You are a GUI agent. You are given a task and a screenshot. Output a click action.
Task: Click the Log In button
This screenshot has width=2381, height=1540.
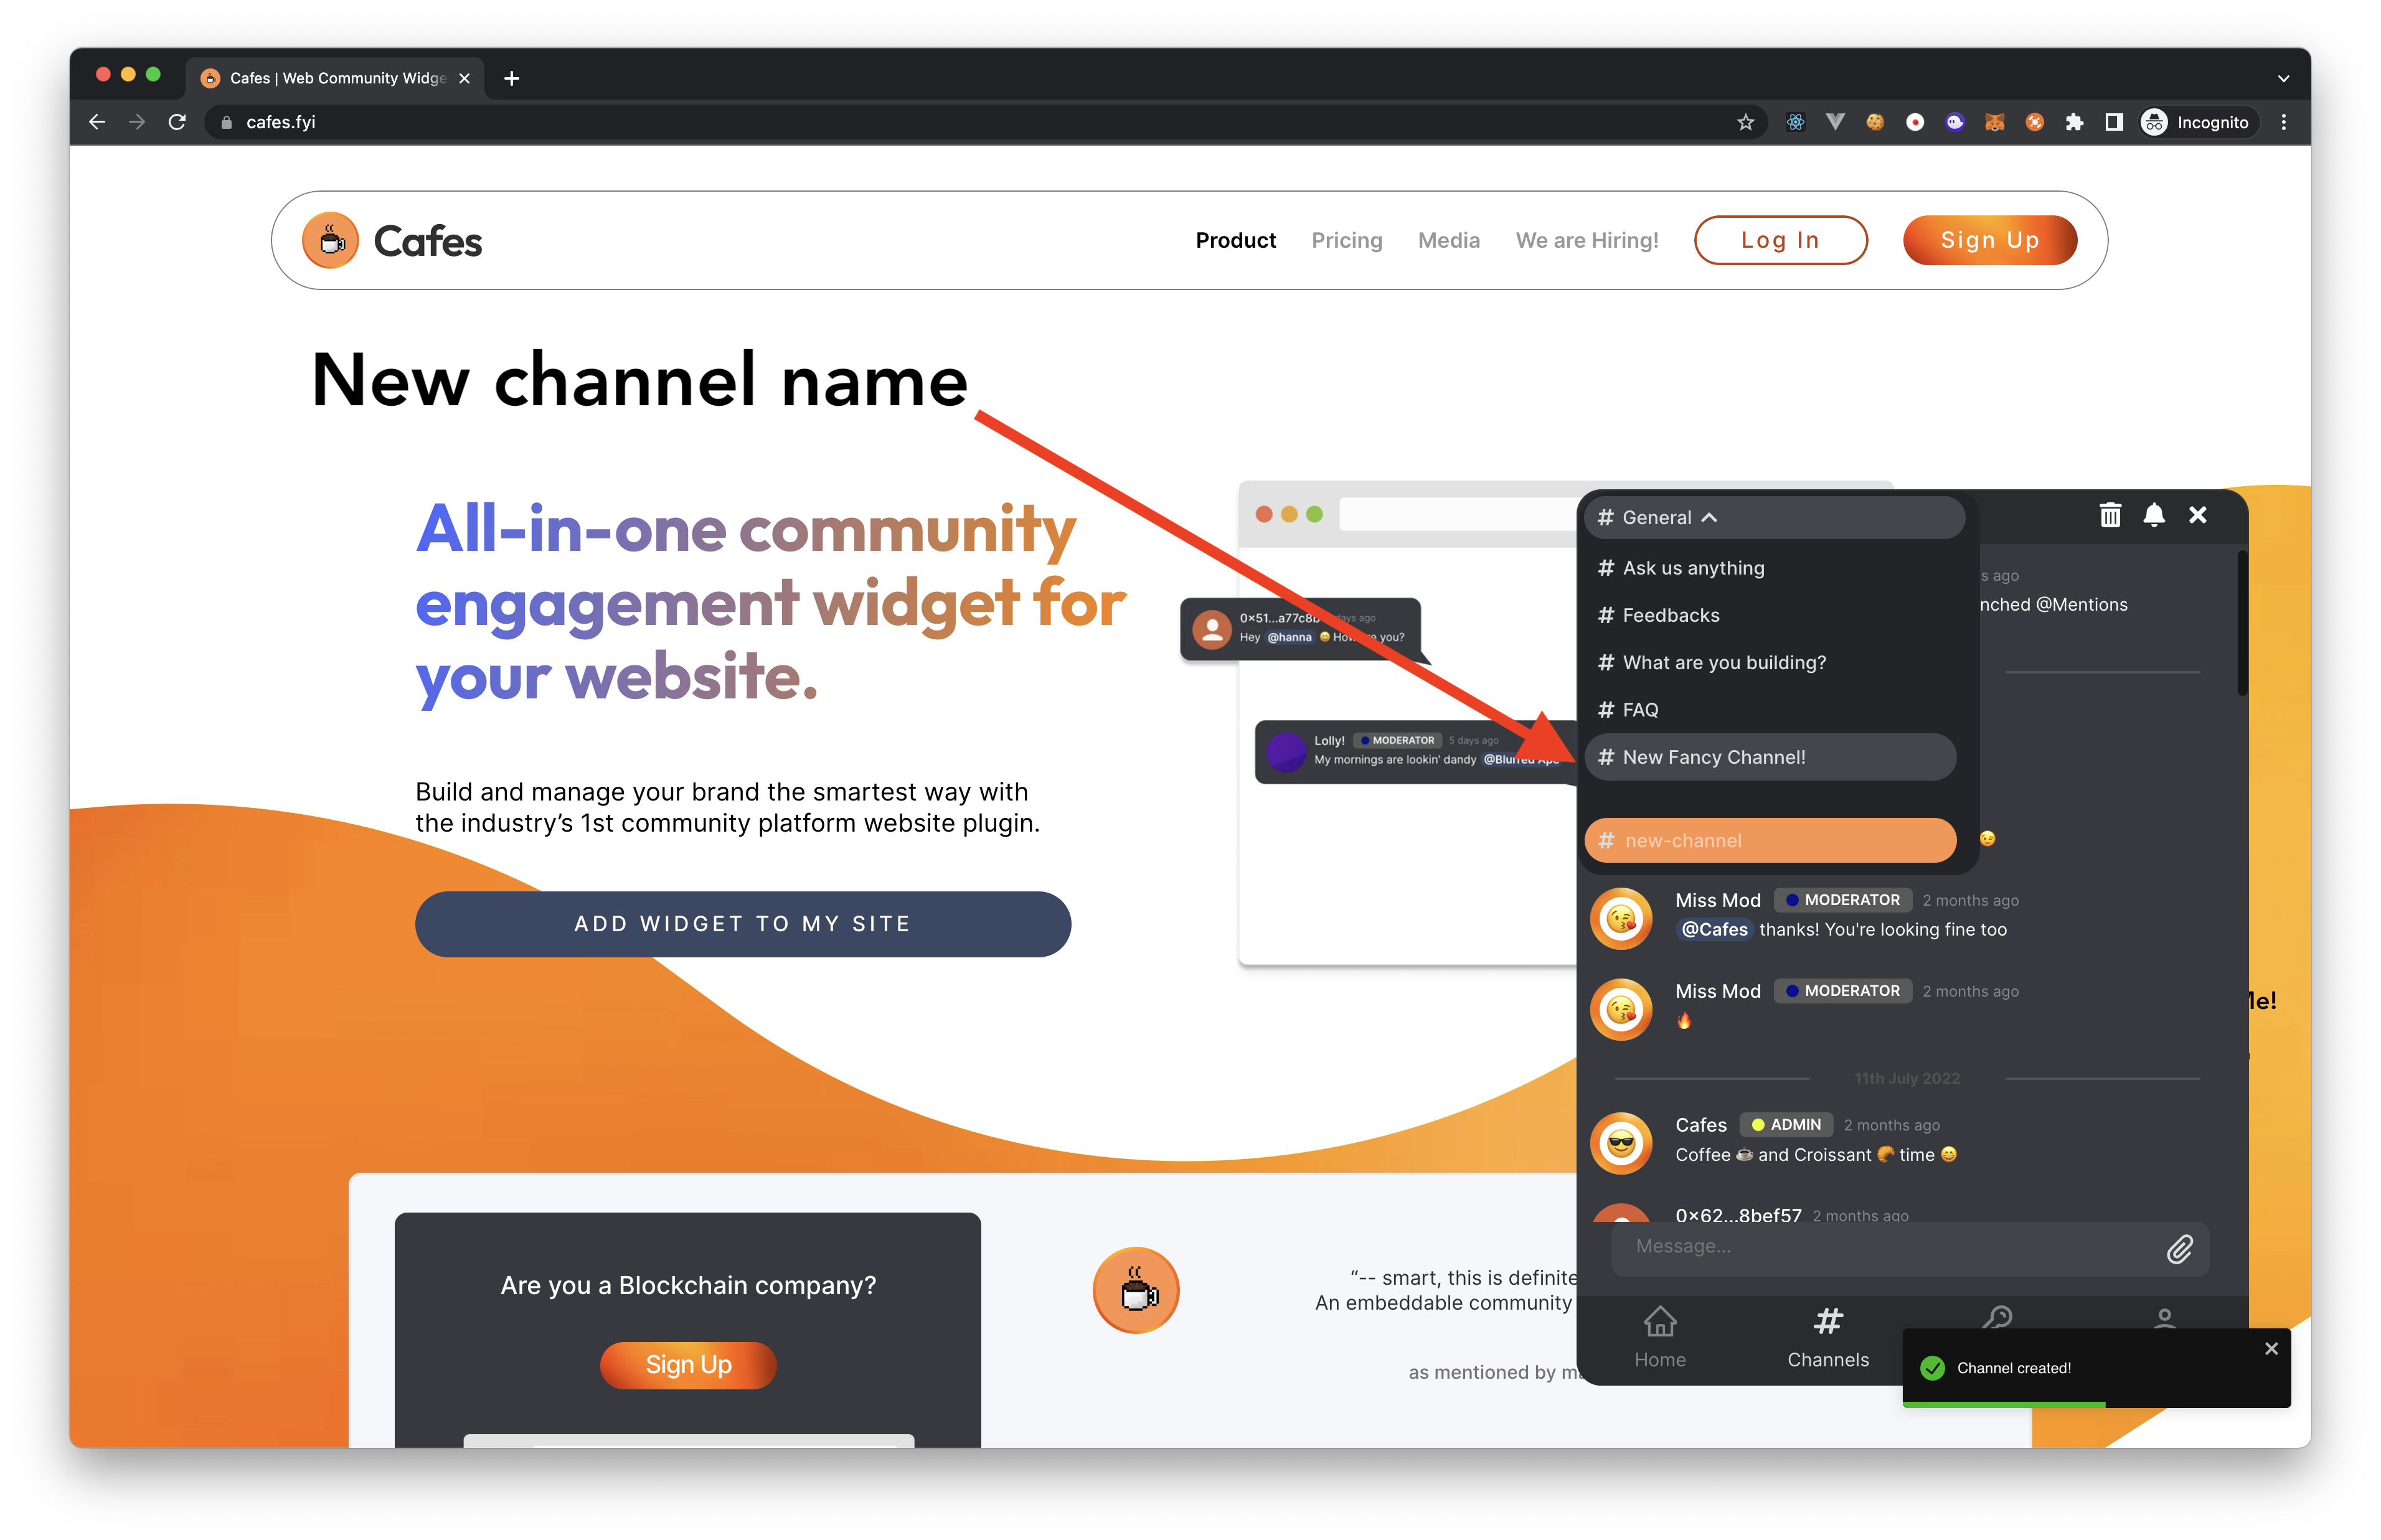click(1780, 240)
